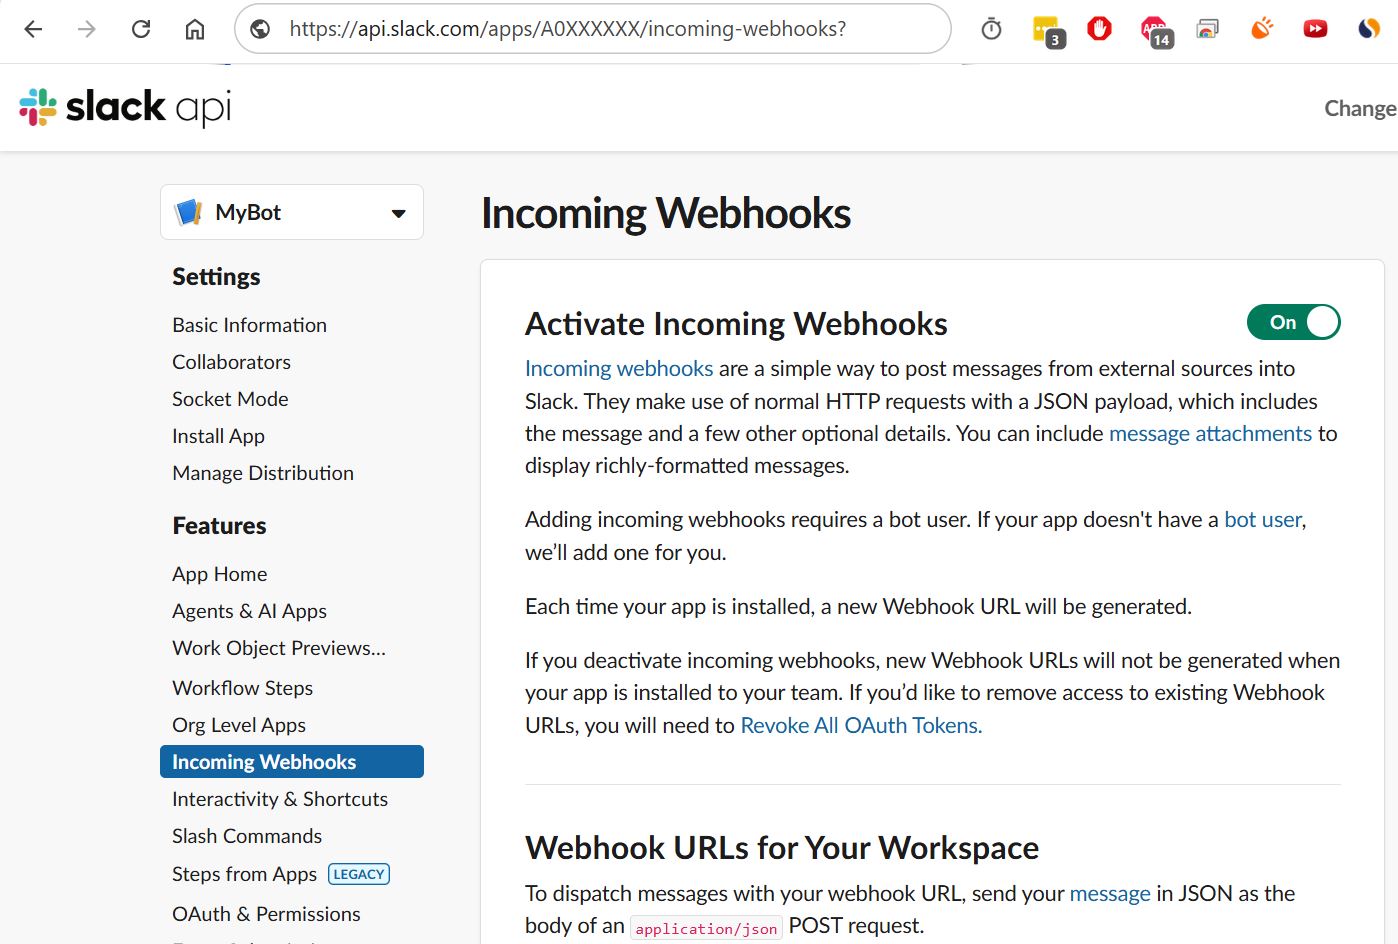Open the red fast-forward YouTube extension icon
Image resolution: width=1398 pixels, height=944 pixels.
coord(1315,29)
